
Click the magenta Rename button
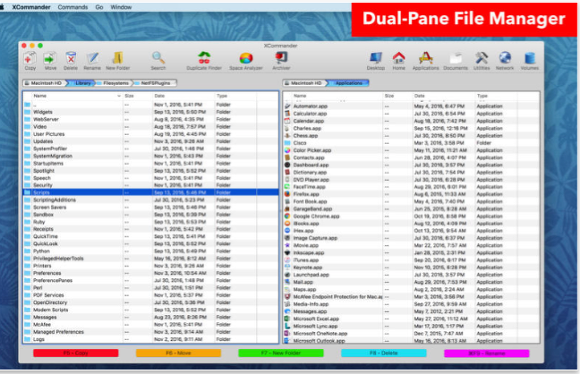pyautogui.click(x=486, y=354)
